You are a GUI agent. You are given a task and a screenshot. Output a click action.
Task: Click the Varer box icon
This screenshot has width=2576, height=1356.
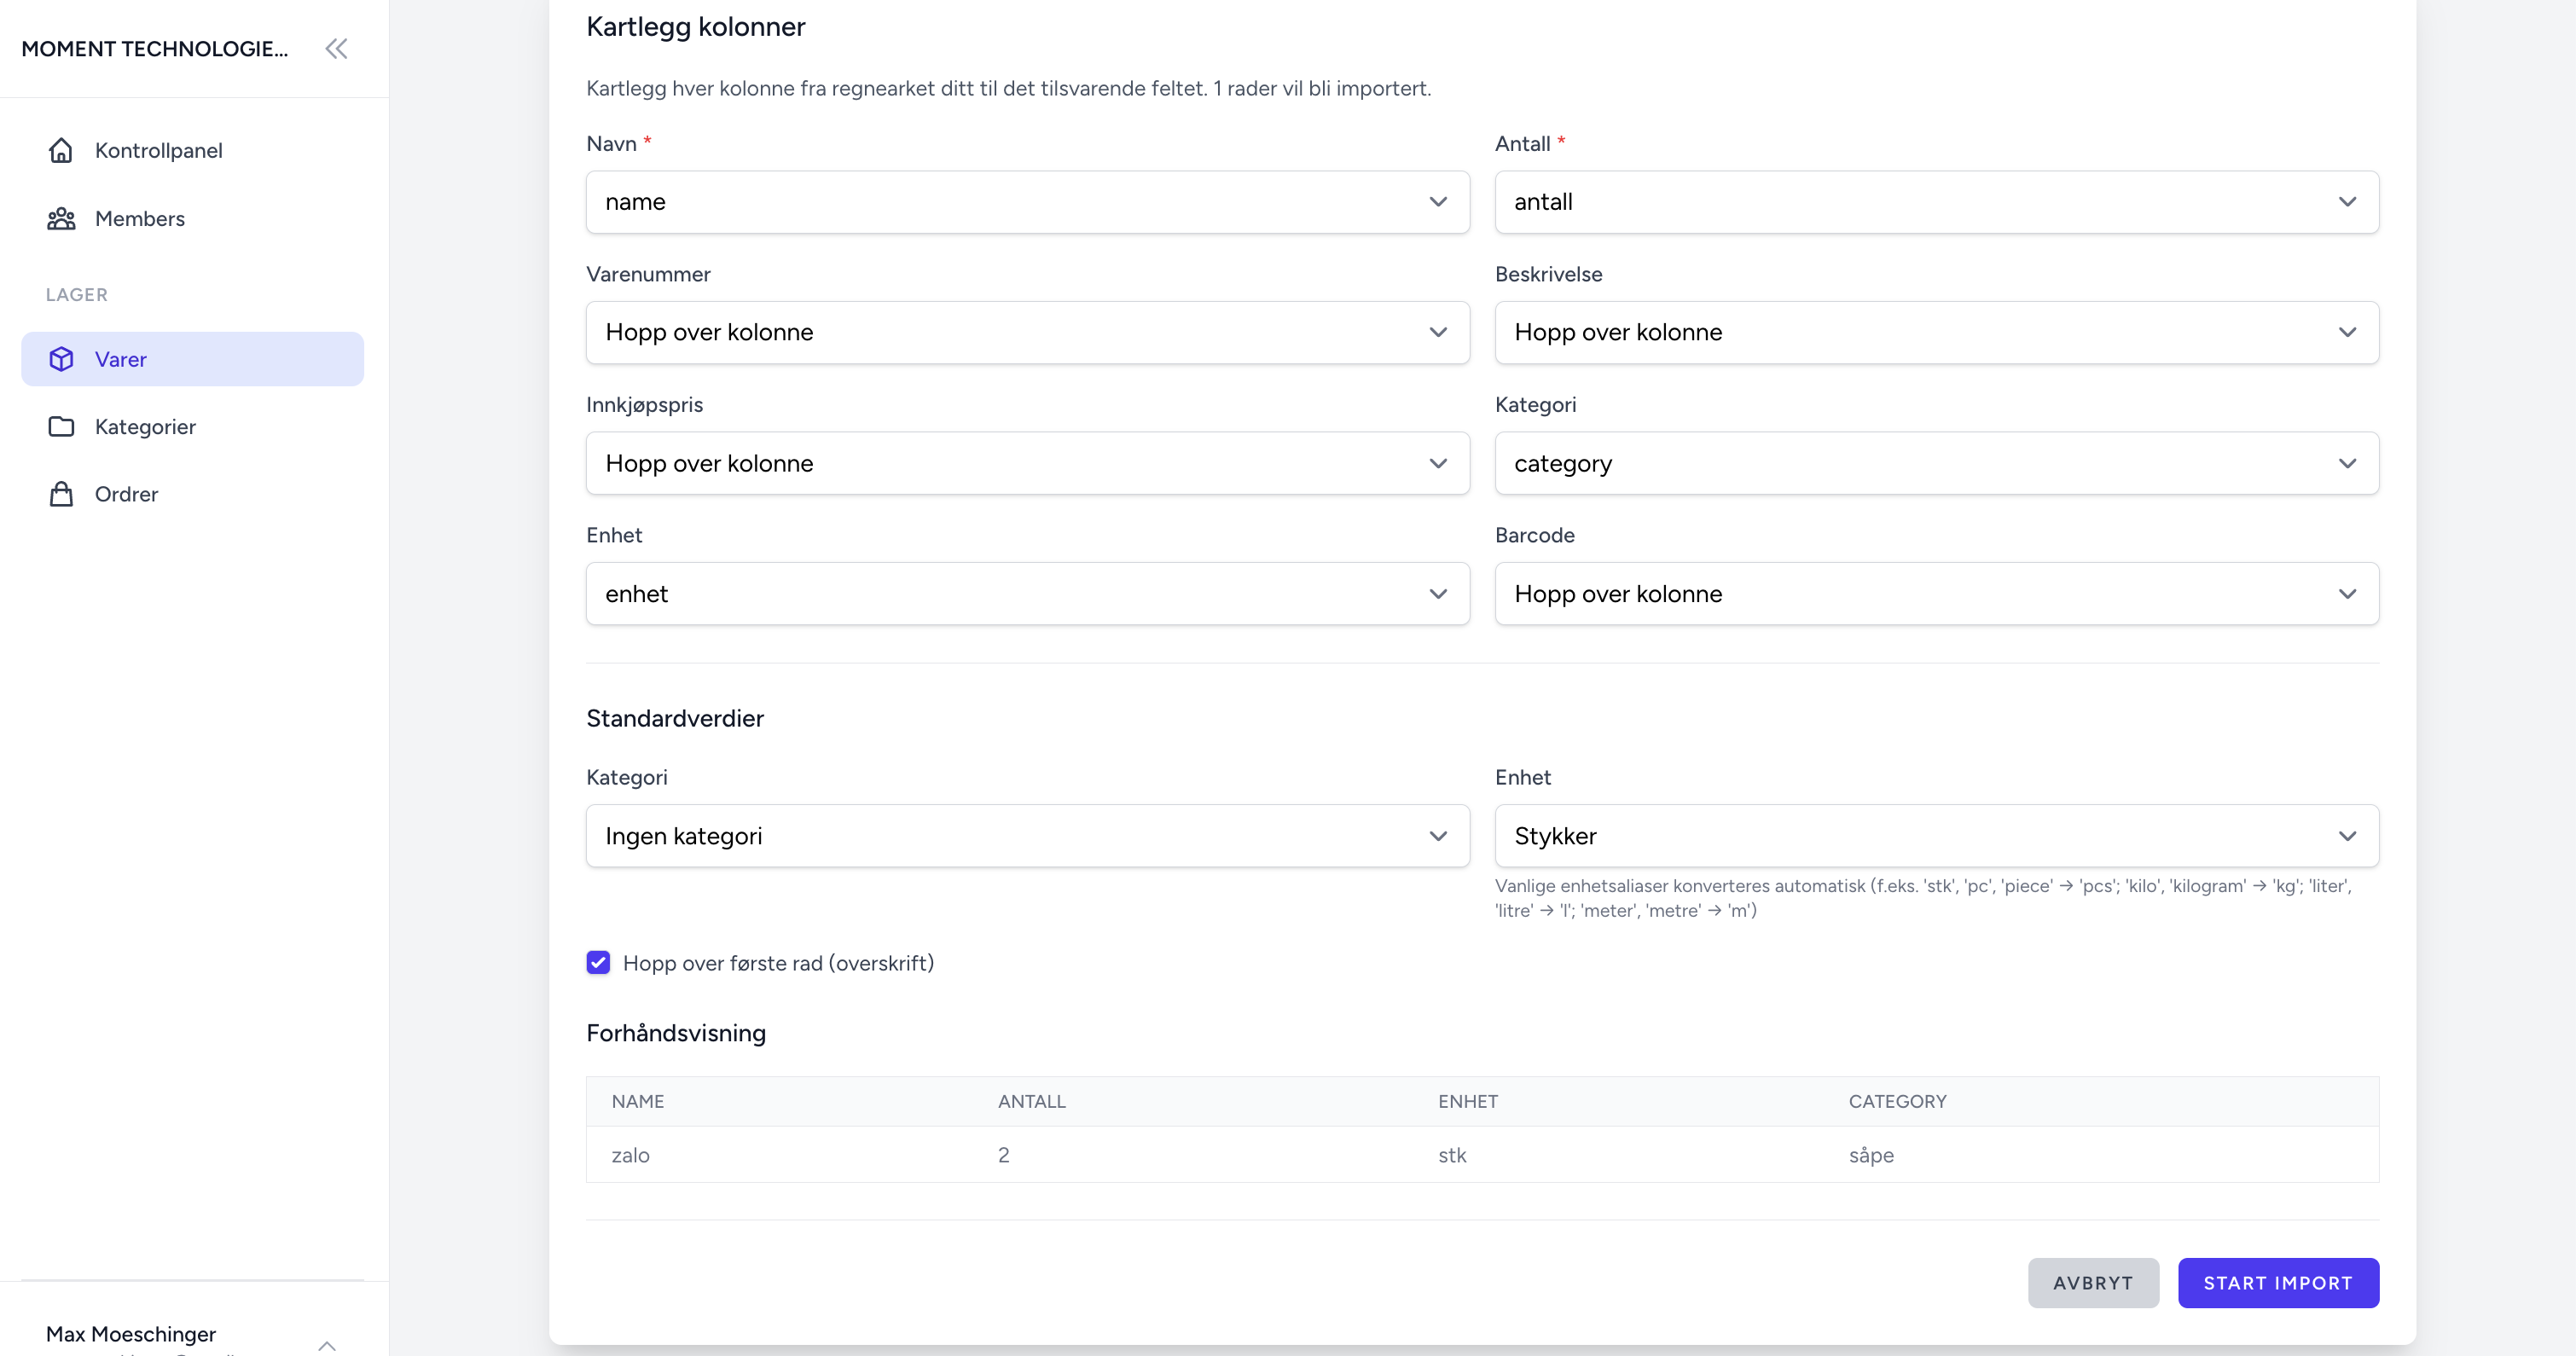pos(61,359)
